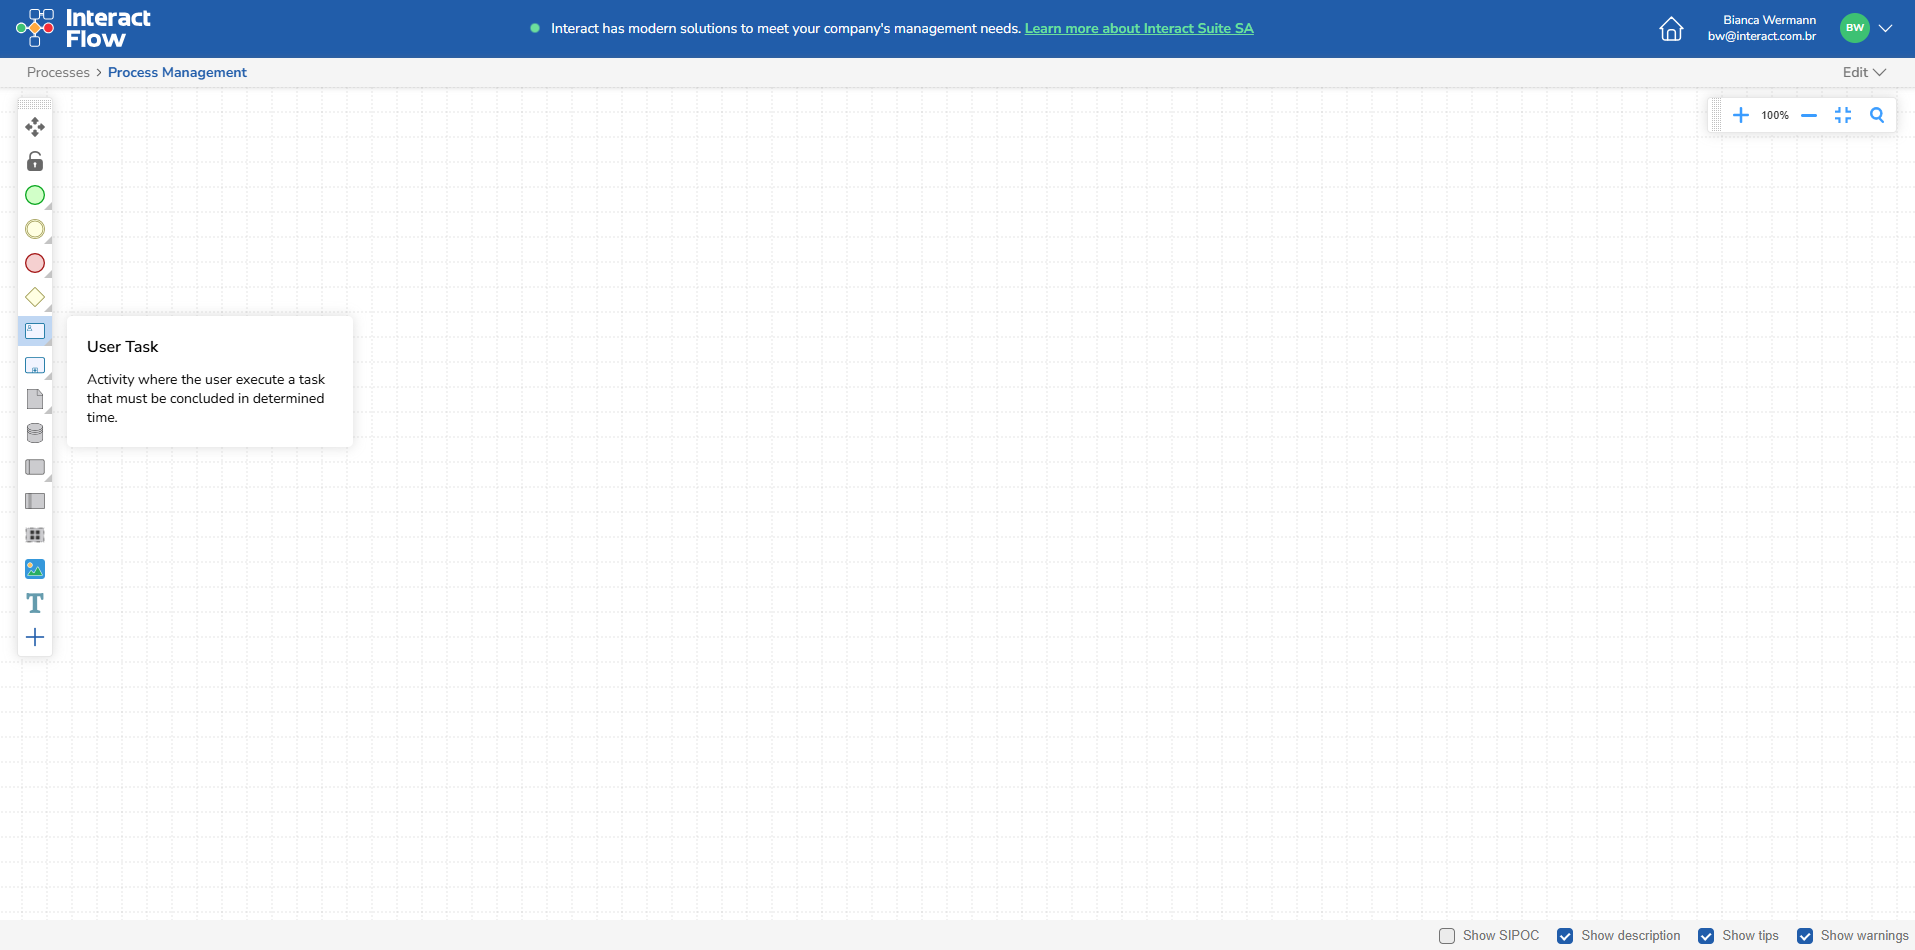Image resolution: width=1915 pixels, height=950 pixels.
Task: Open Learn more about Interact Suite SA link
Action: tap(1139, 28)
